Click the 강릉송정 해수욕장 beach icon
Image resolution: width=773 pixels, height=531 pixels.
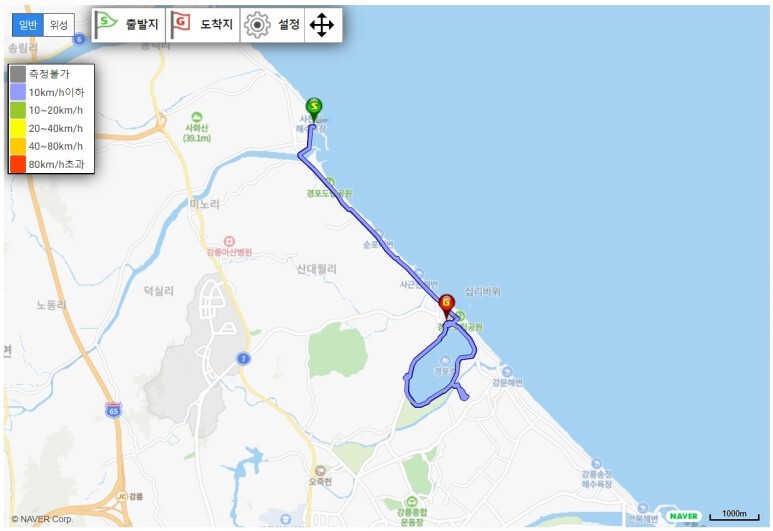coord(597,463)
